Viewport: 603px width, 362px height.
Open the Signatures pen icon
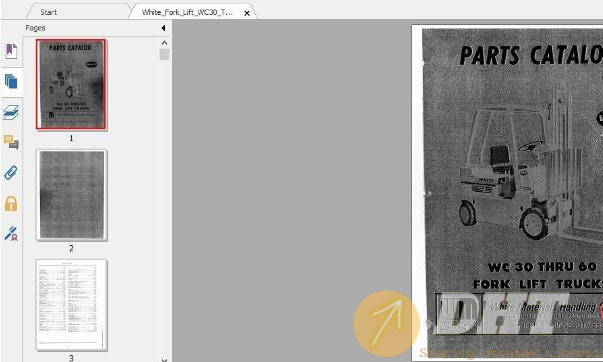[11, 233]
